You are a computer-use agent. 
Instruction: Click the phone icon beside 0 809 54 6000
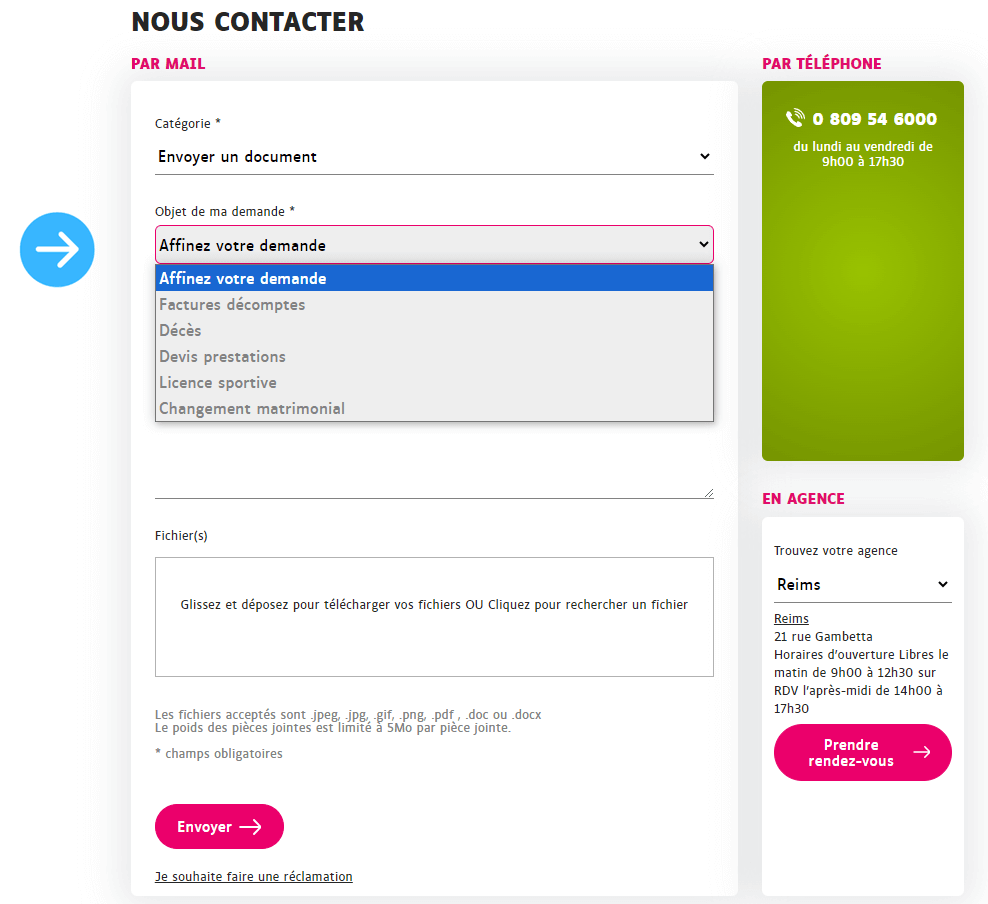(x=795, y=119)
